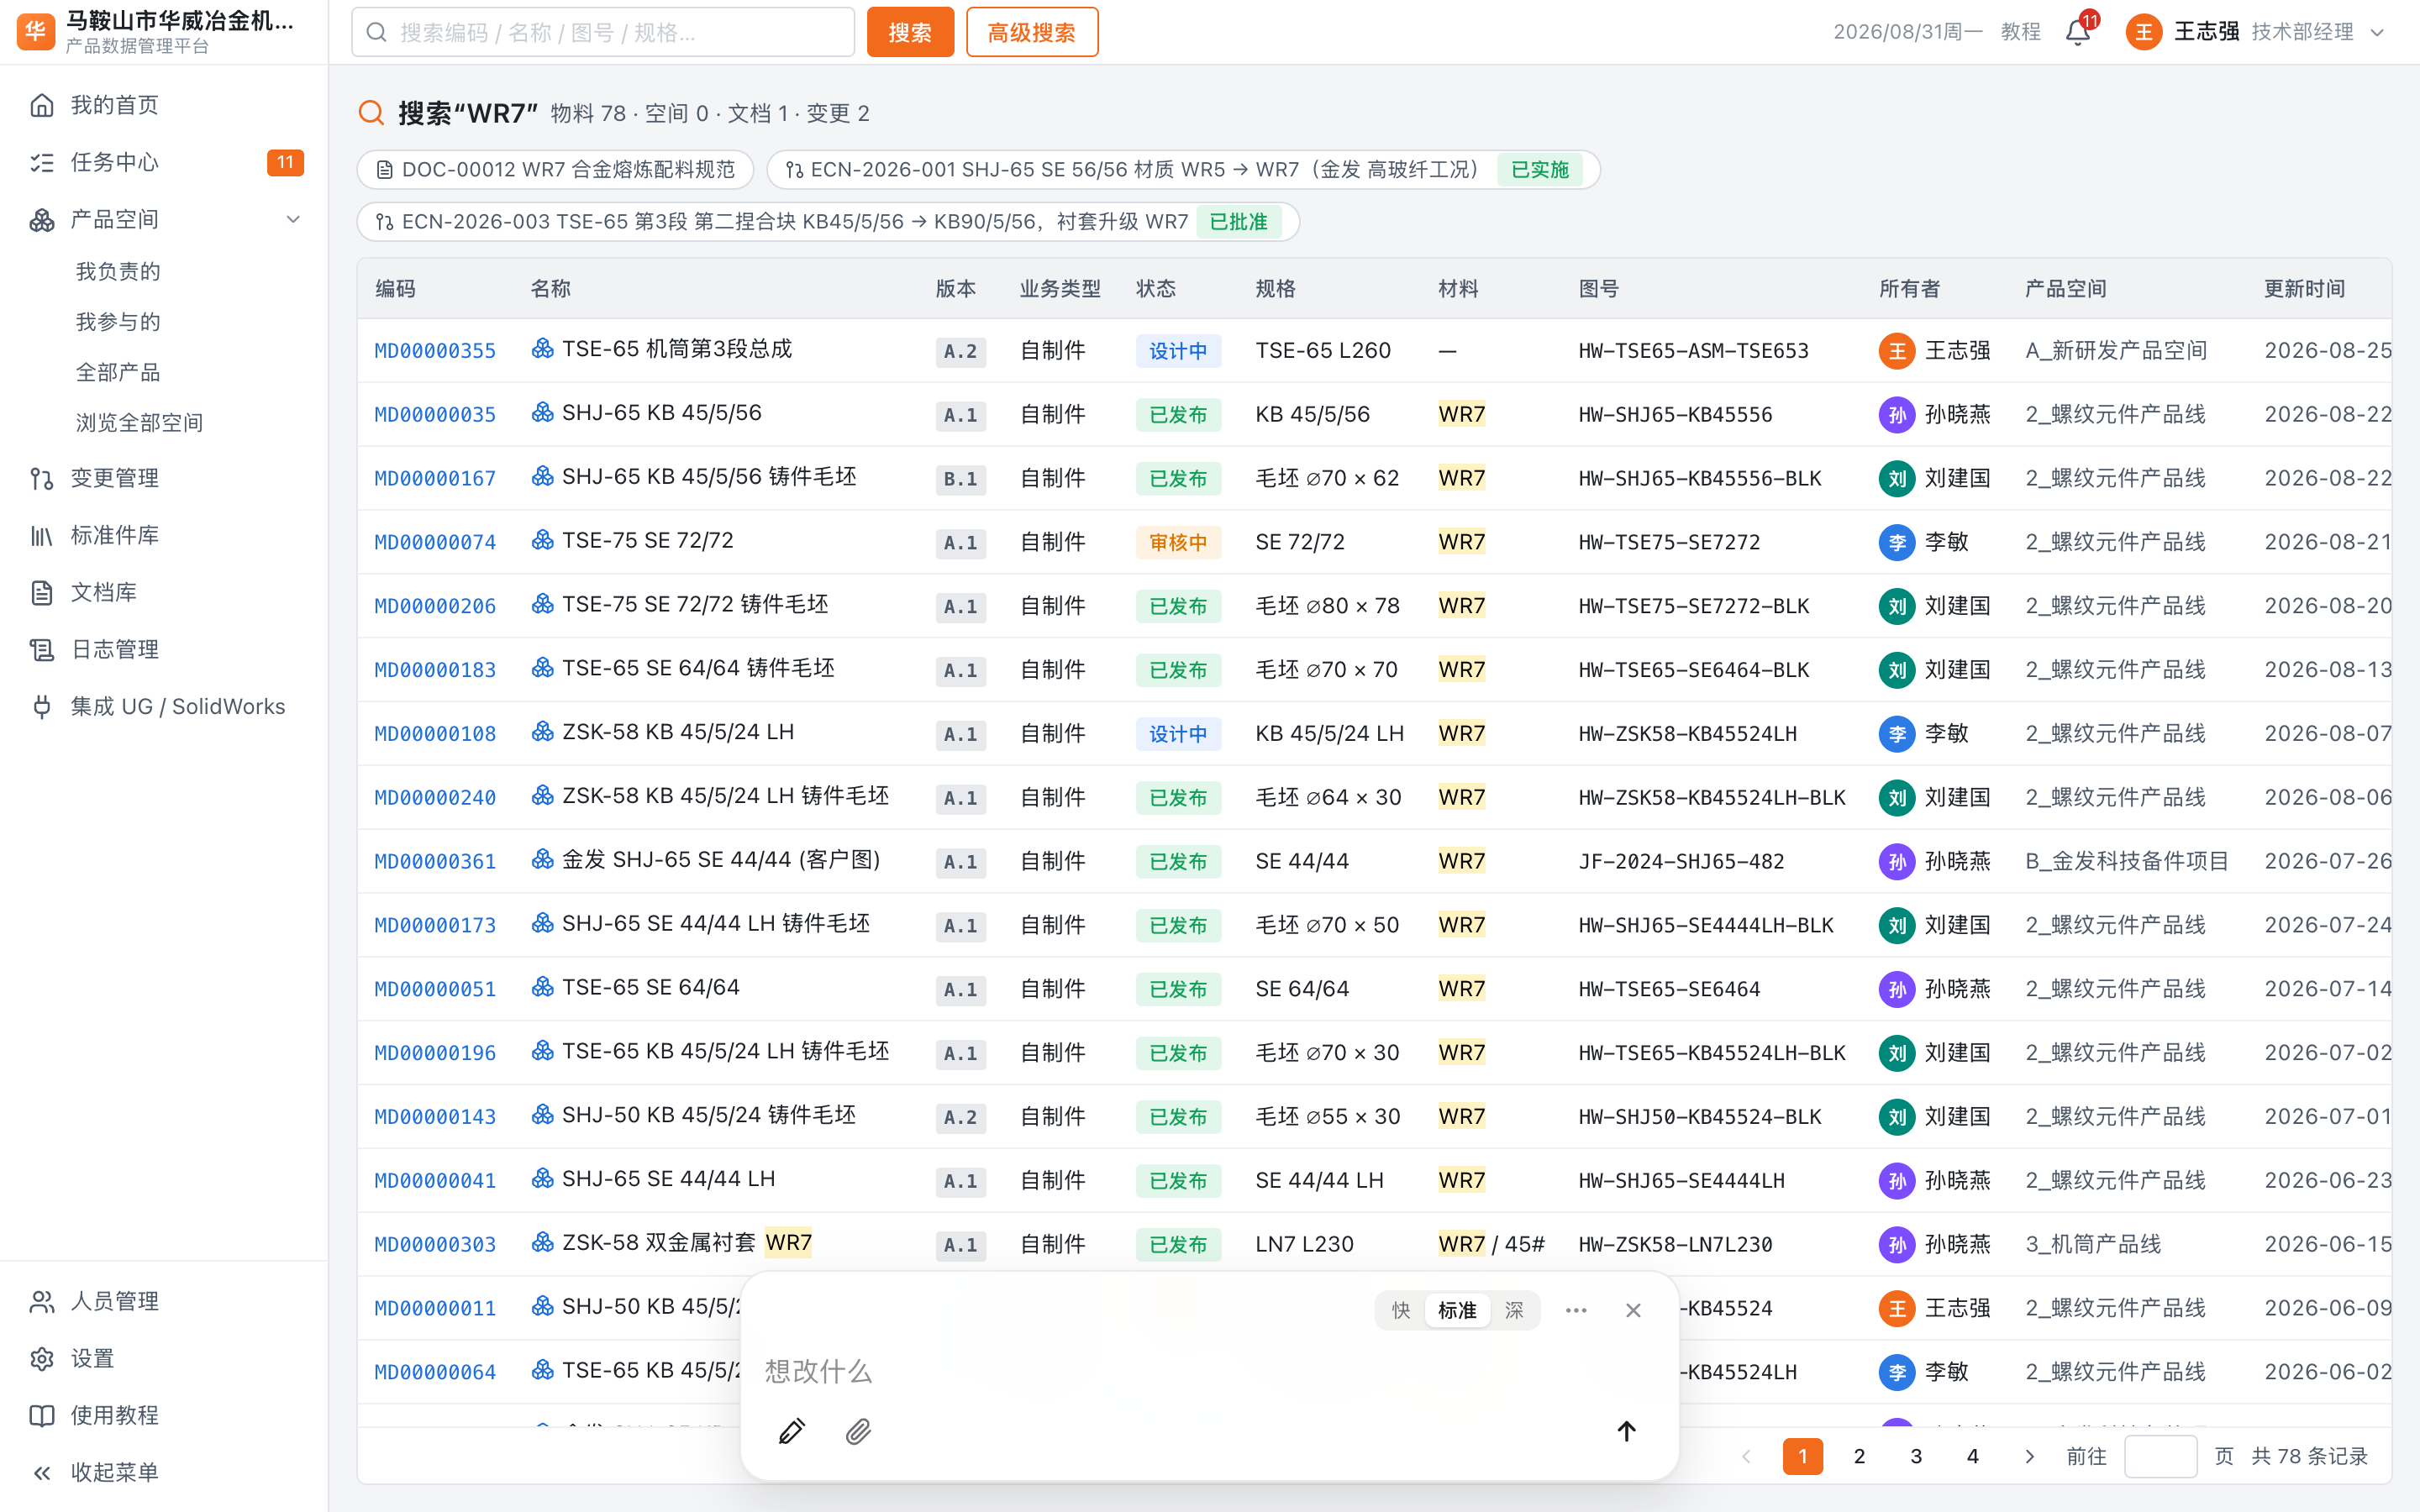Open part link MD00000074
The image size is (2420, 1512).
(x=435, y=542)
